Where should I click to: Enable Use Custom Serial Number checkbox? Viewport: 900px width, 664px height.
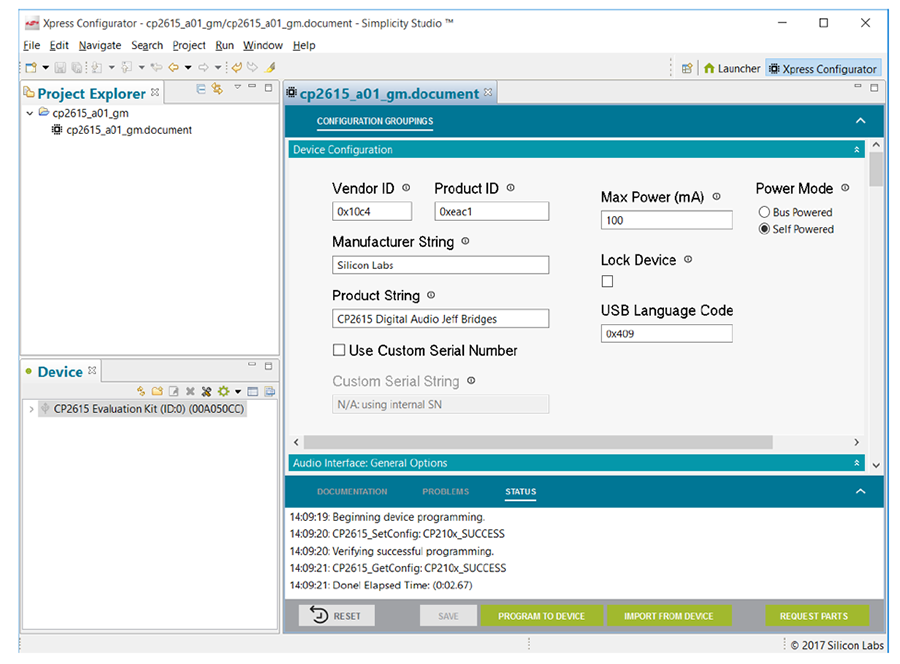click(339, 350)
